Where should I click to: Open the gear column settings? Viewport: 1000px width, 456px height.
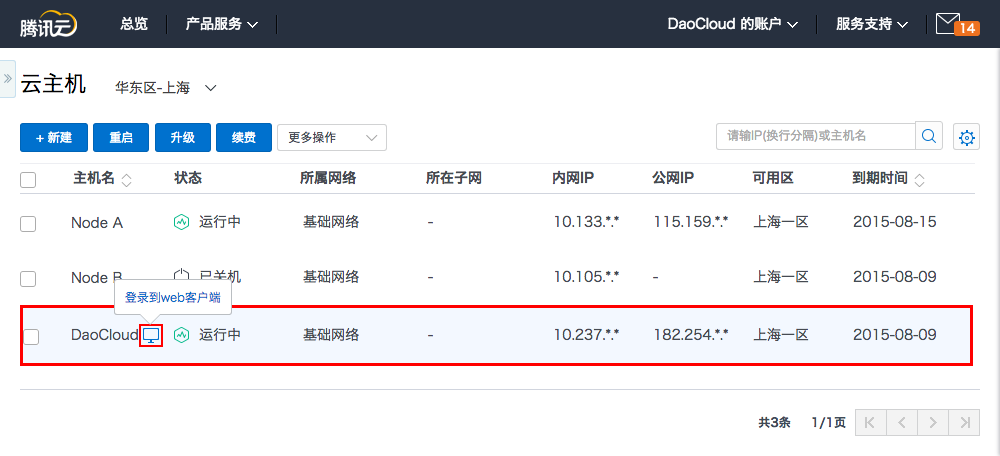(x=967, y=137)
